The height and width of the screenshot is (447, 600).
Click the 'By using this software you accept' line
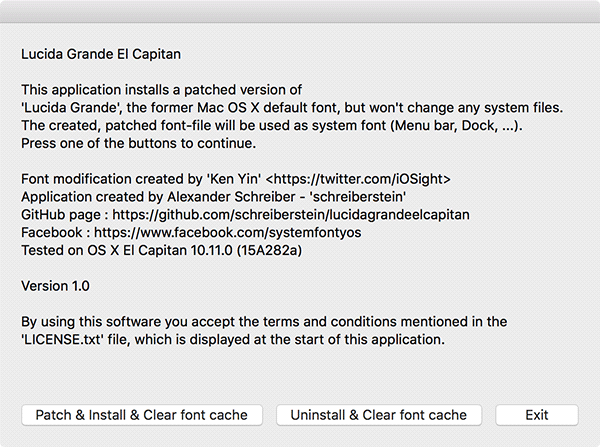click(x=264, y=322)
